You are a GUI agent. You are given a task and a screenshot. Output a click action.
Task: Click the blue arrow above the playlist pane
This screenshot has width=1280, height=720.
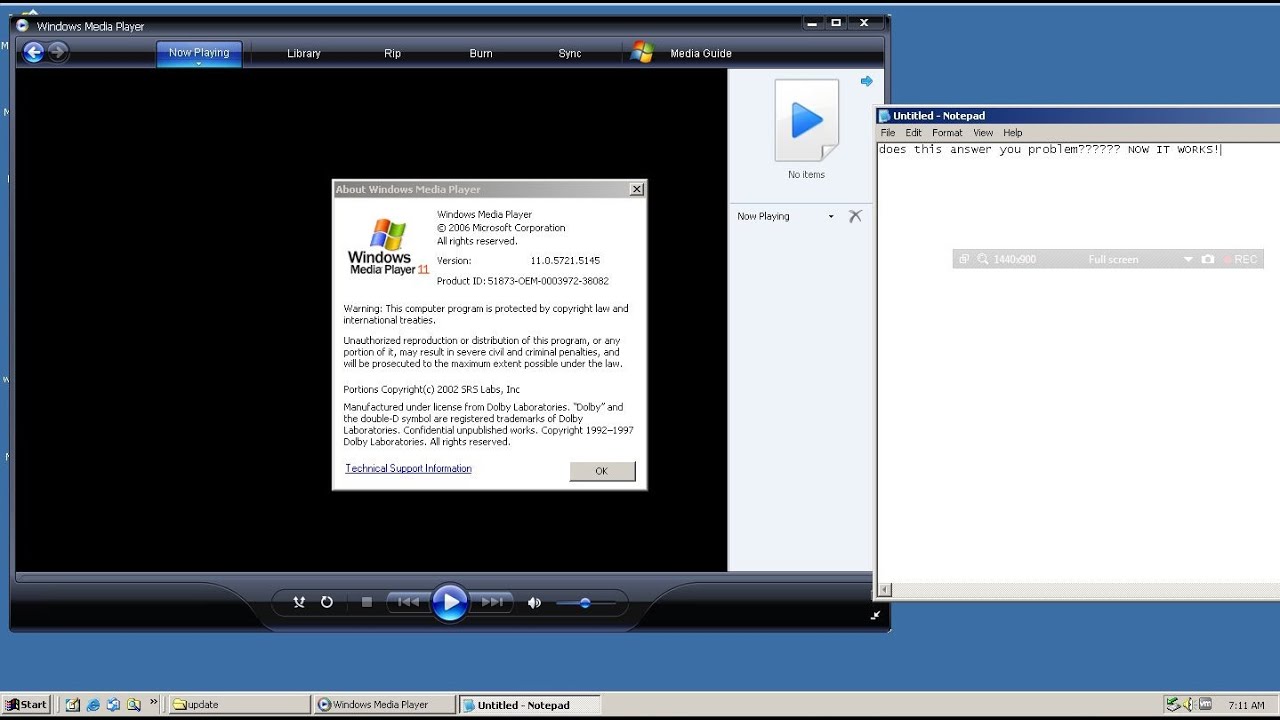867,81
